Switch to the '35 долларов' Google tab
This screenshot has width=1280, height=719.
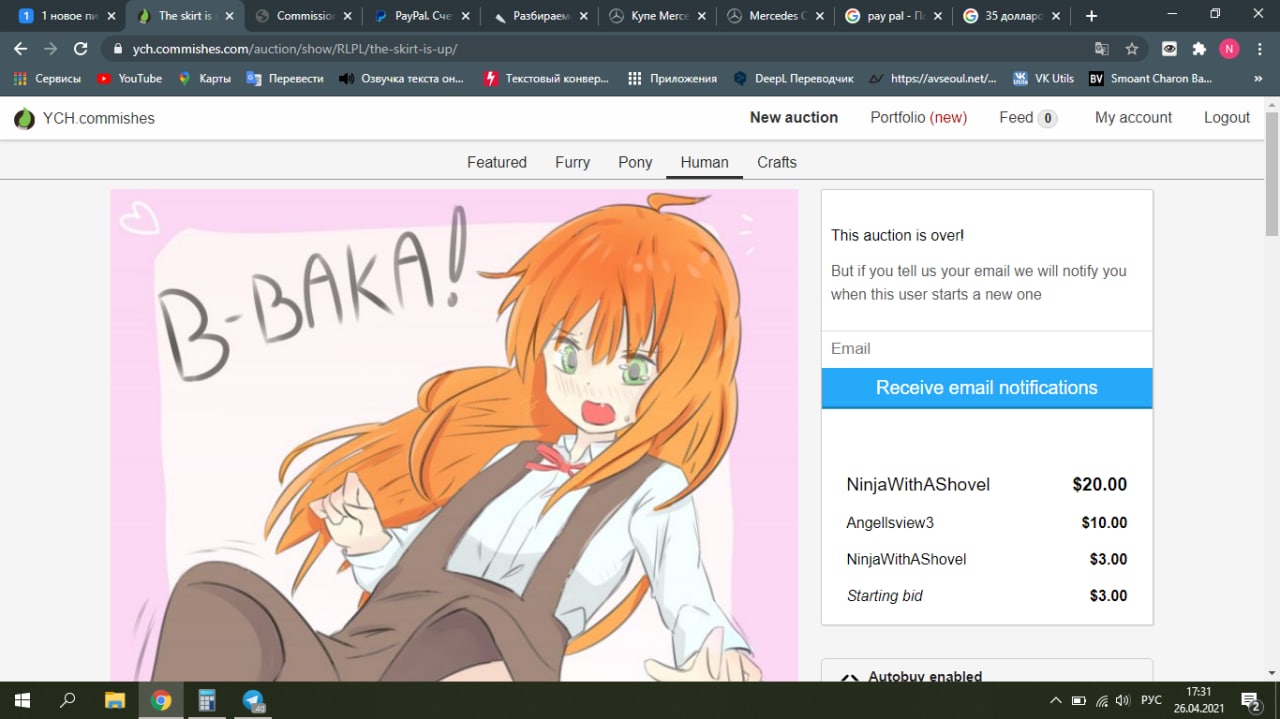pyautogui.click(x=1011, y=16)
